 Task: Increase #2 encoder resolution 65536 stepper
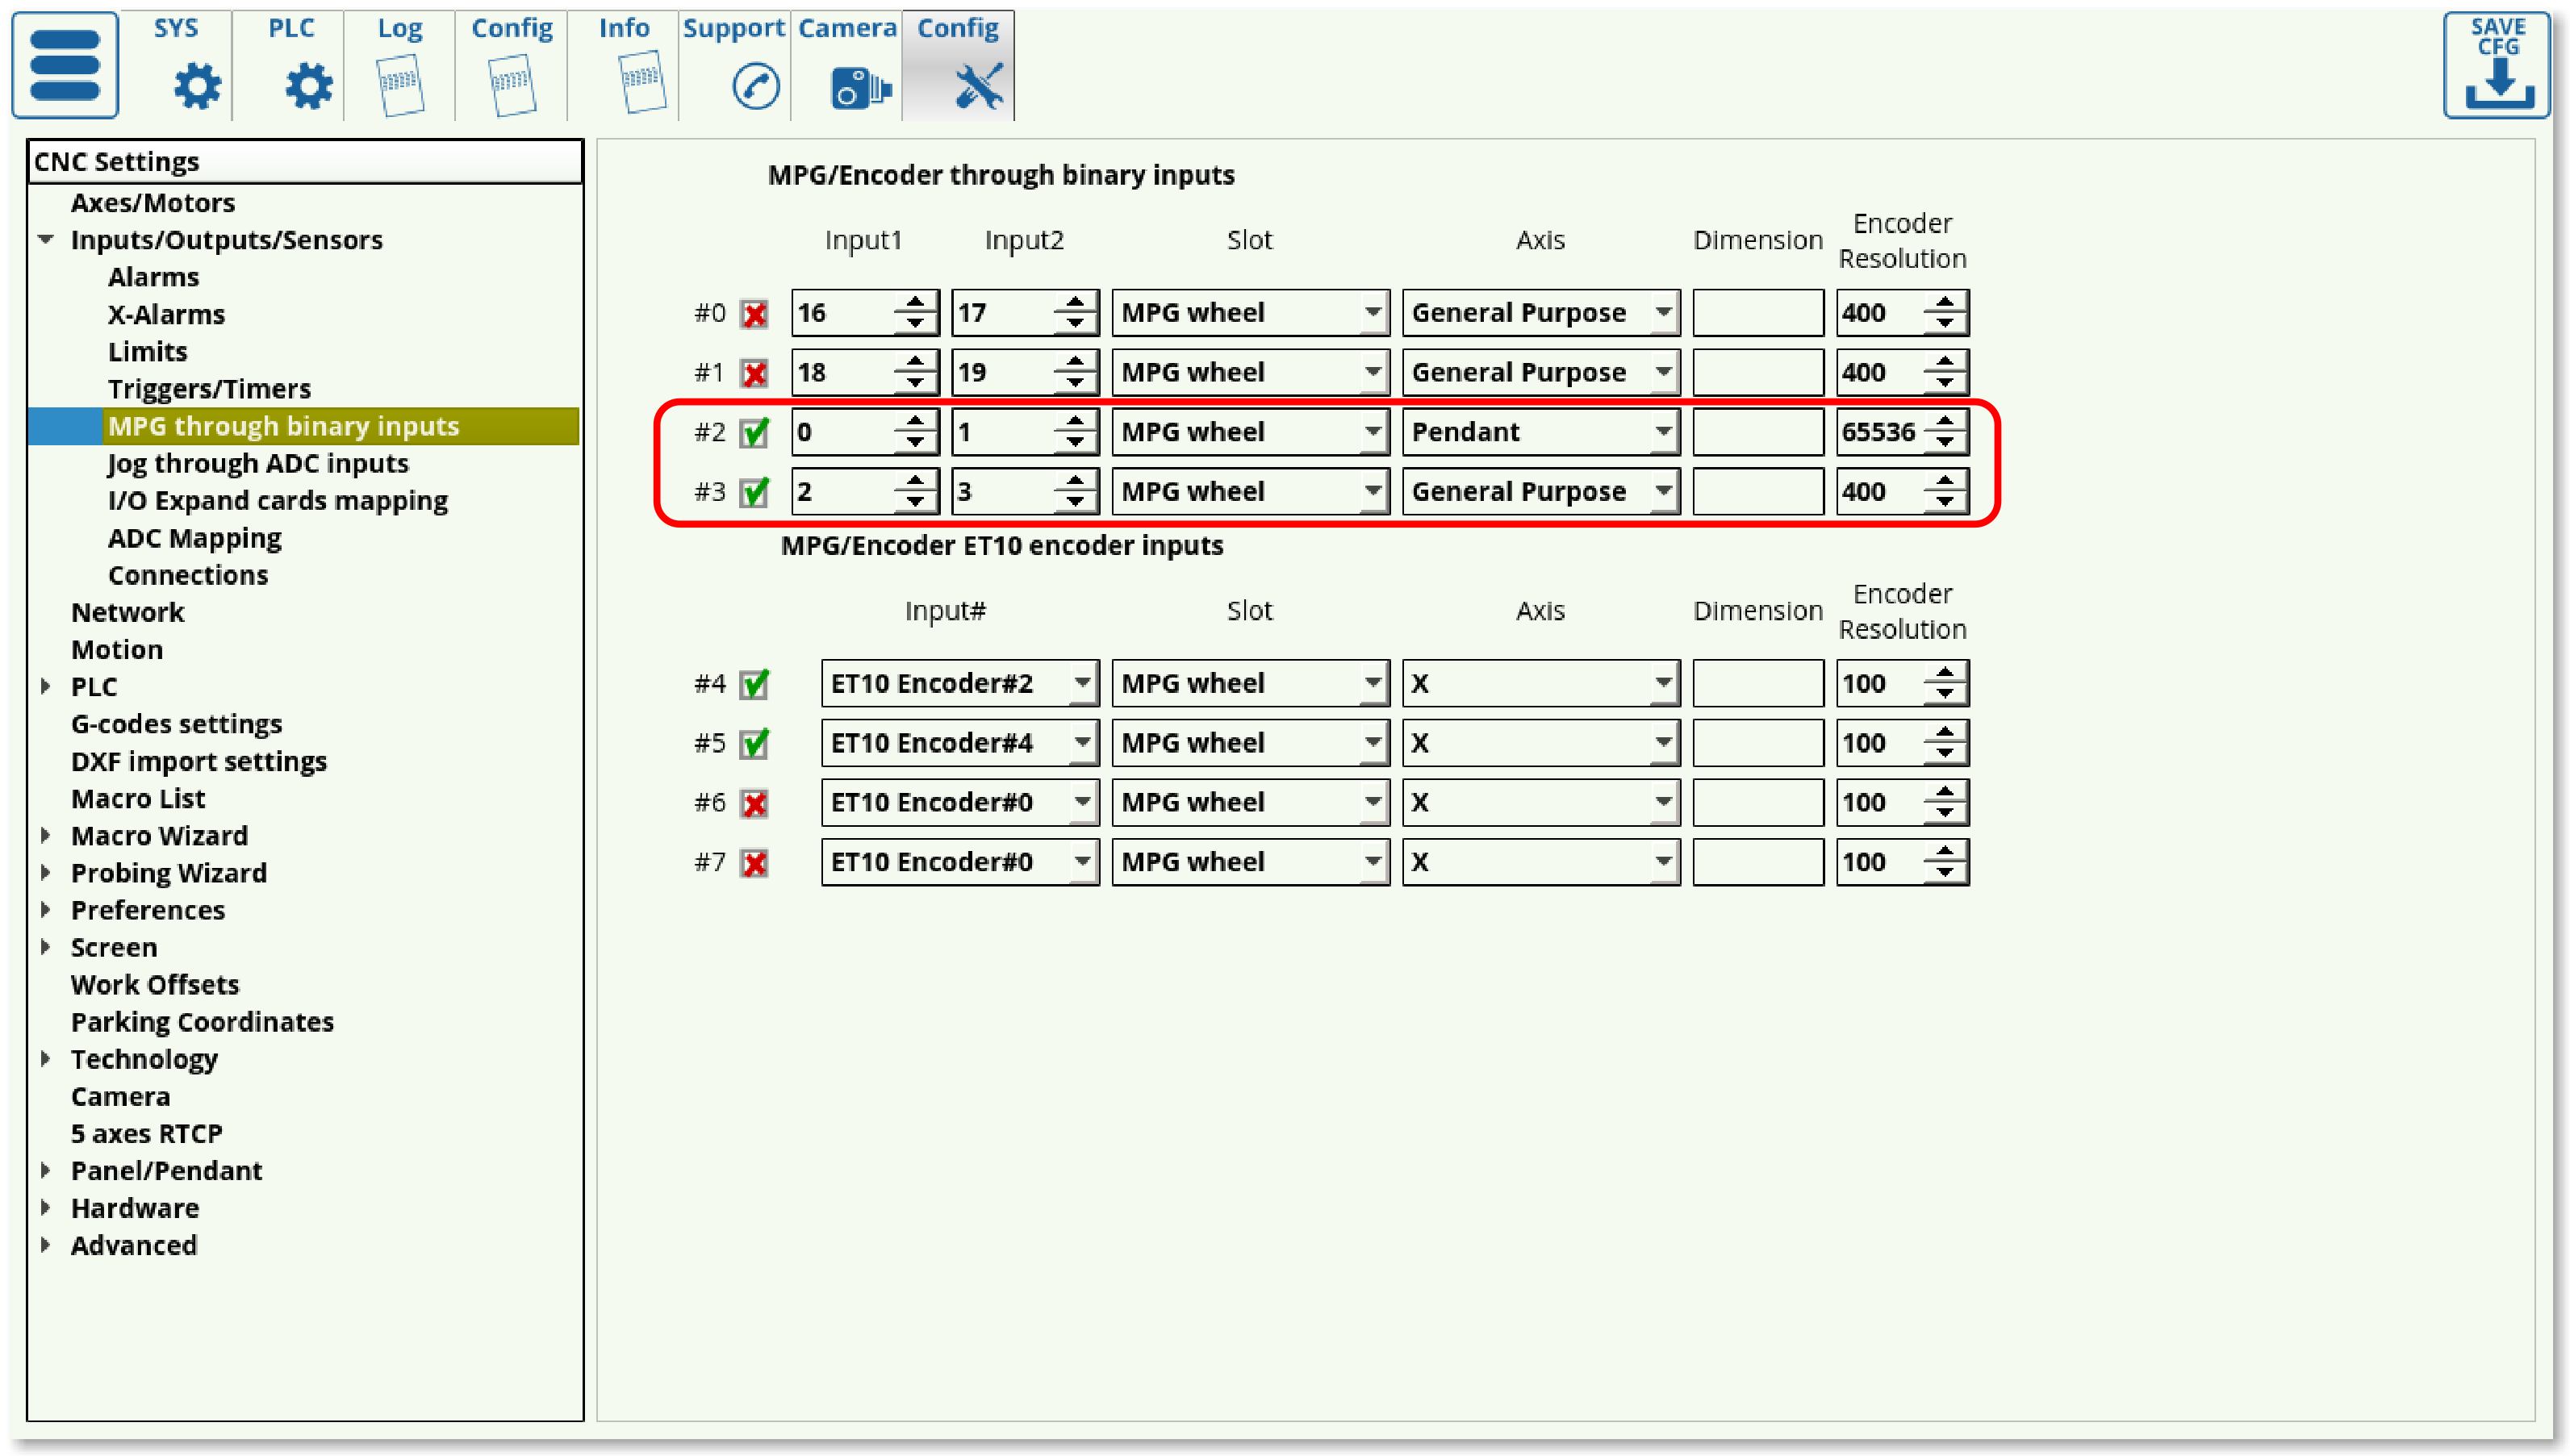click(1945, 422)
